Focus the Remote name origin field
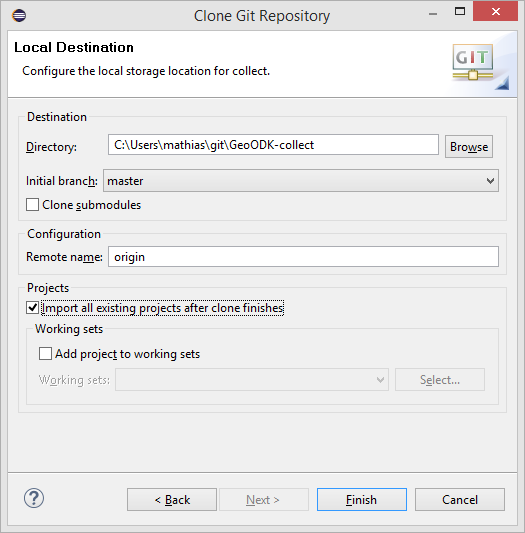525x533 pixels. click(303, 257)
